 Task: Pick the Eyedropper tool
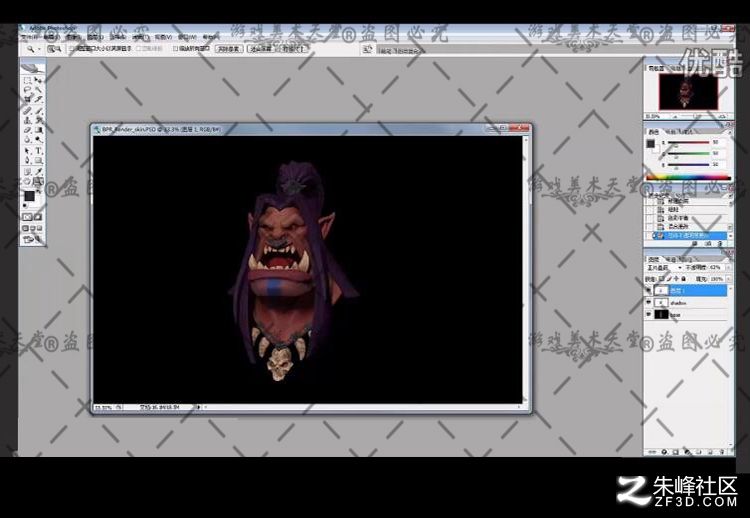(39, 172)
